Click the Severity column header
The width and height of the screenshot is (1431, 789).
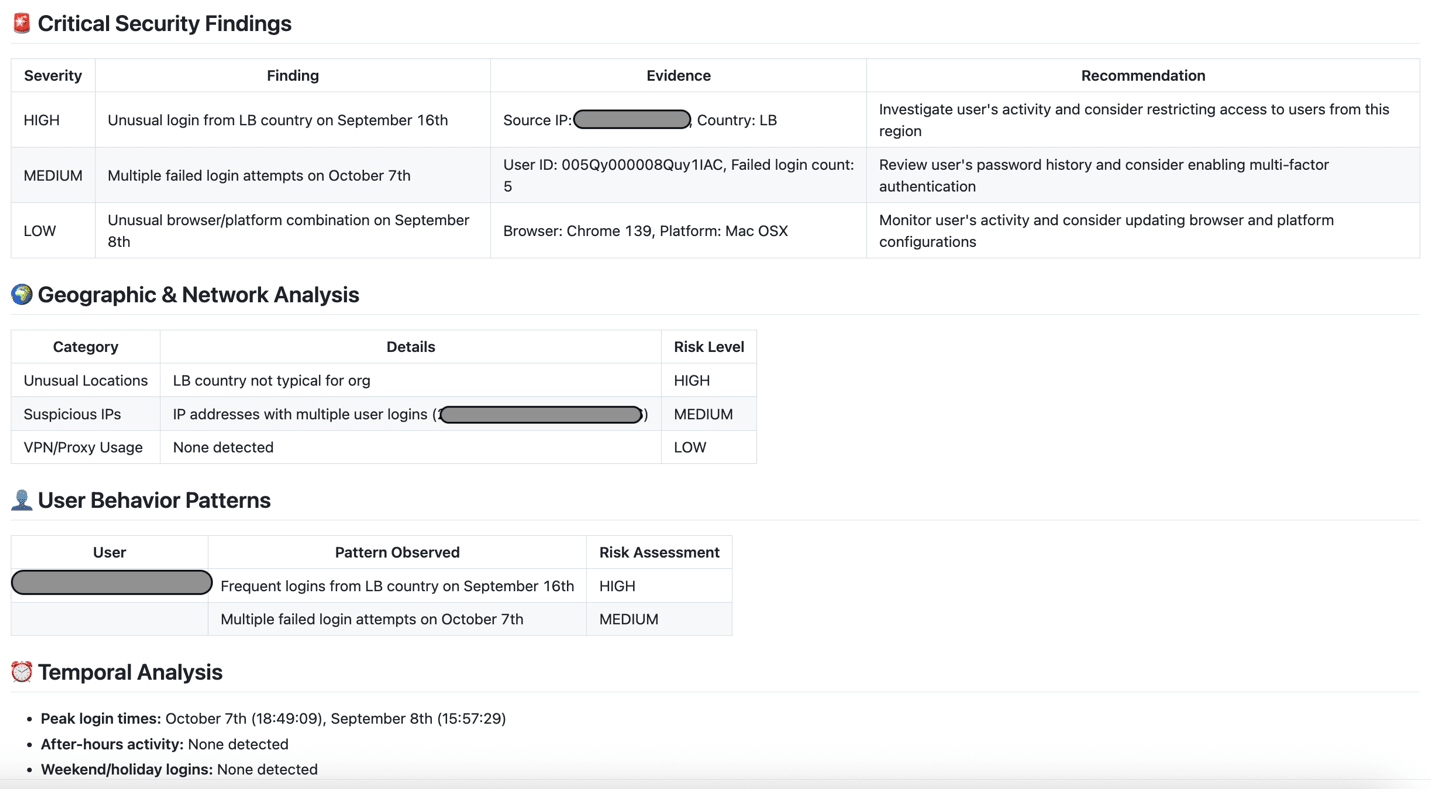point(53,76)
